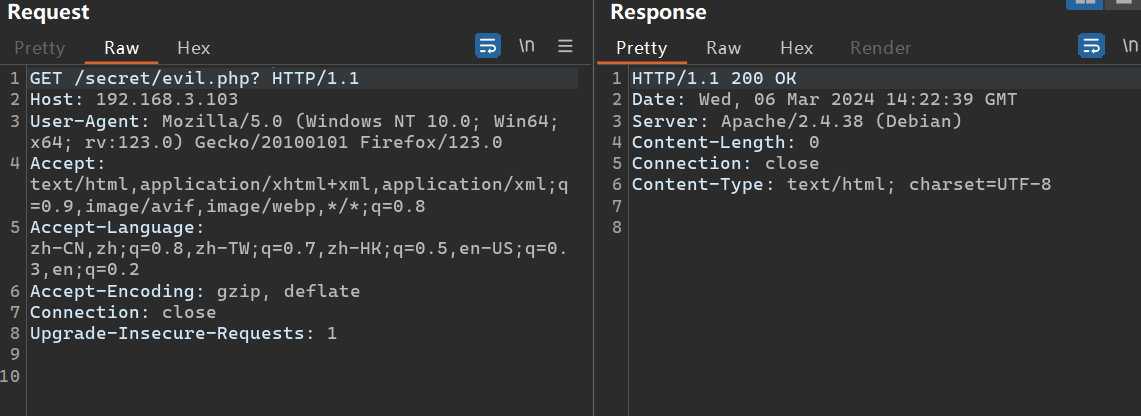This screenshot has height=416, width=1141.
Task: Toggle word wrap in the Response viewer
Action: (1091, 46)
